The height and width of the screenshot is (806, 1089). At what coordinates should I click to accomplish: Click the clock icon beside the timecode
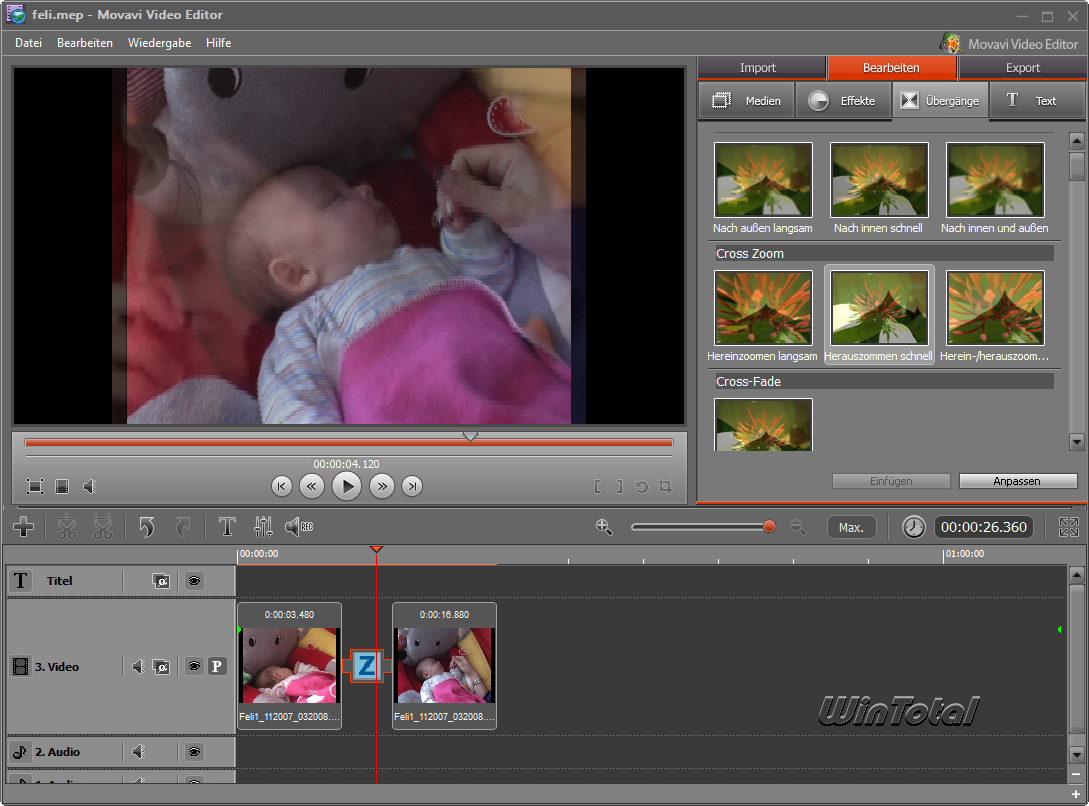tap(913, 527)
